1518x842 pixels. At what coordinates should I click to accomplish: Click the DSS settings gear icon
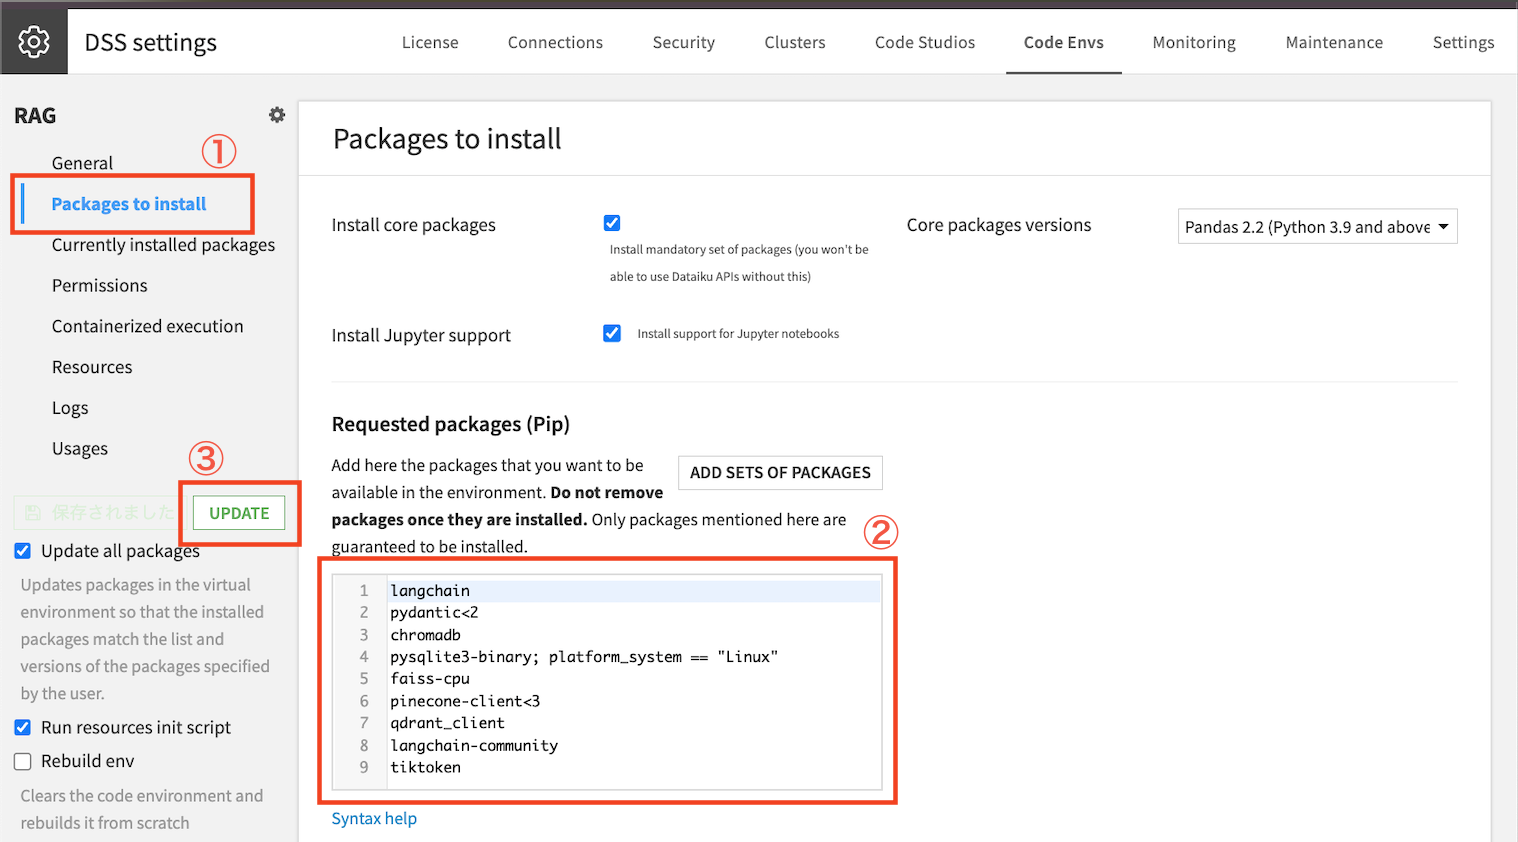click(x=34, y=42)
